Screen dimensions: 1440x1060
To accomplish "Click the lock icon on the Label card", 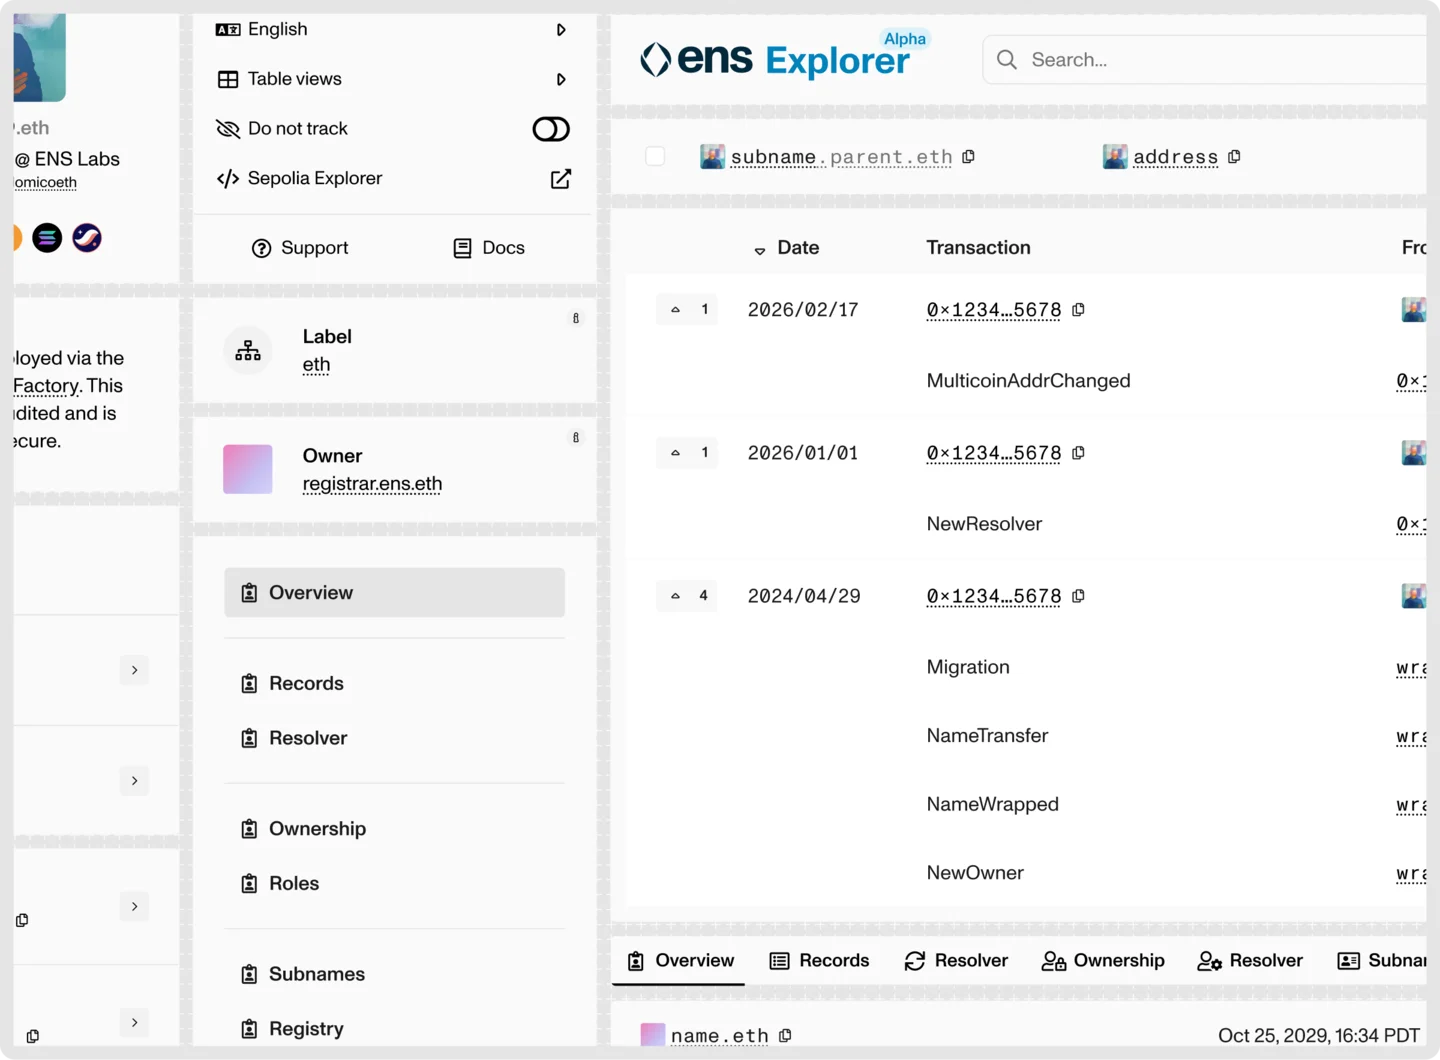I will [575, 318].
